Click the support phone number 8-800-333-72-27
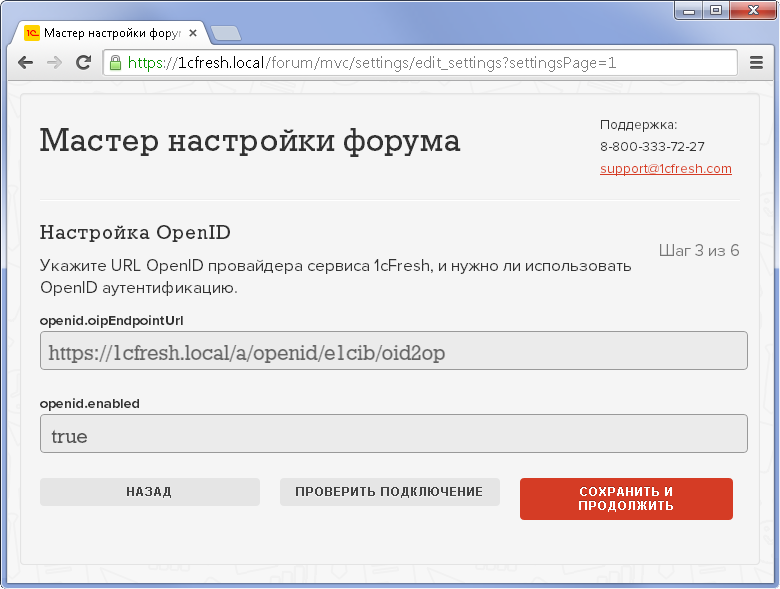 (652, 147)
